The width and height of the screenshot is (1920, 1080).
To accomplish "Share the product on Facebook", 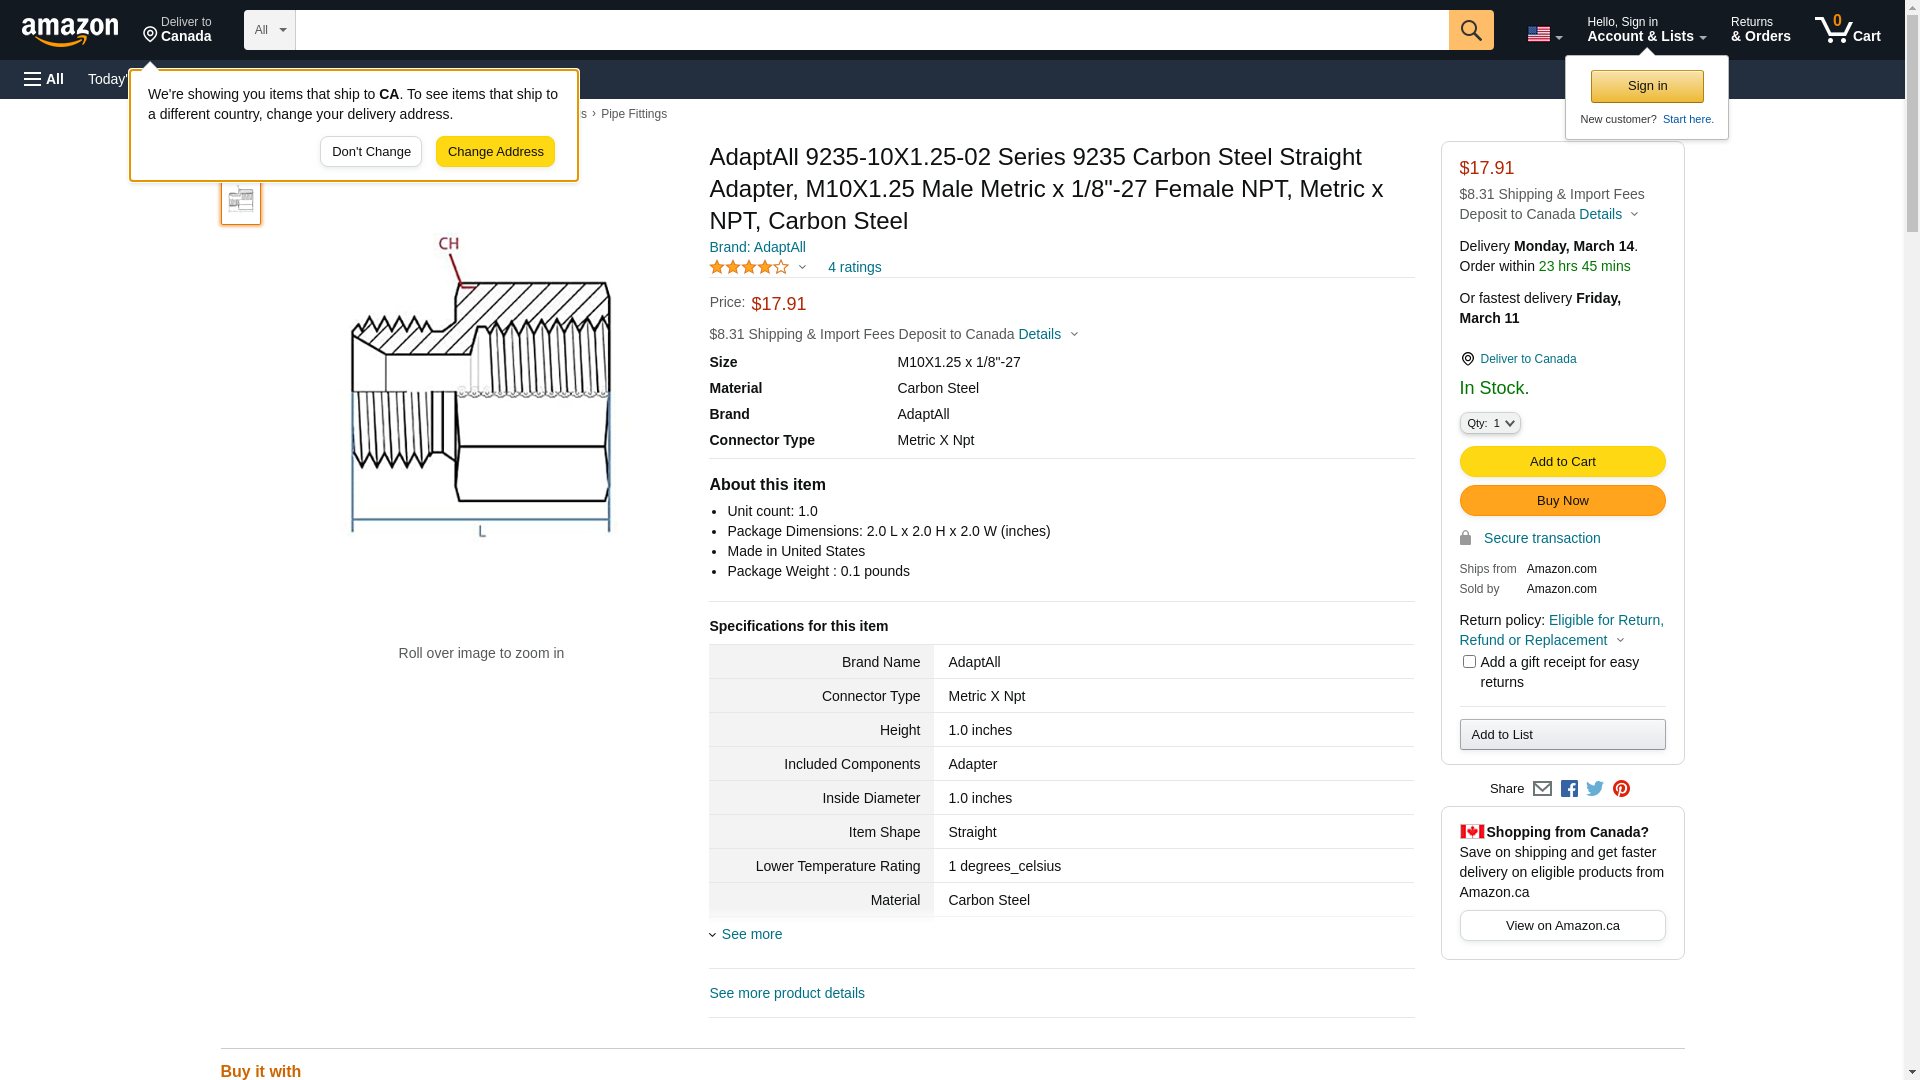I will pos(1569,789).
